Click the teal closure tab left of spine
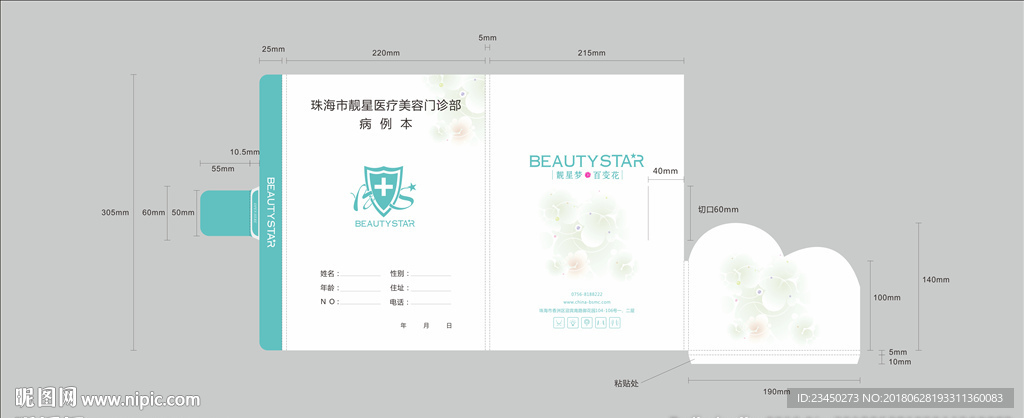The width and height of the screenshot is (1024, 418). (x=226, y=213)
